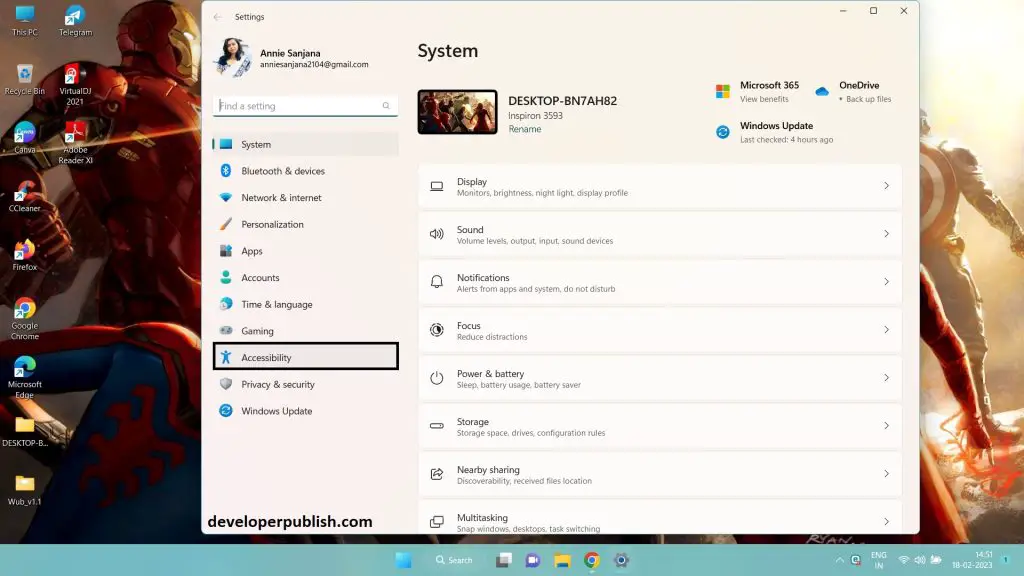
Task: Click inside the Find a setting field
Action: (x=306, y=106)
